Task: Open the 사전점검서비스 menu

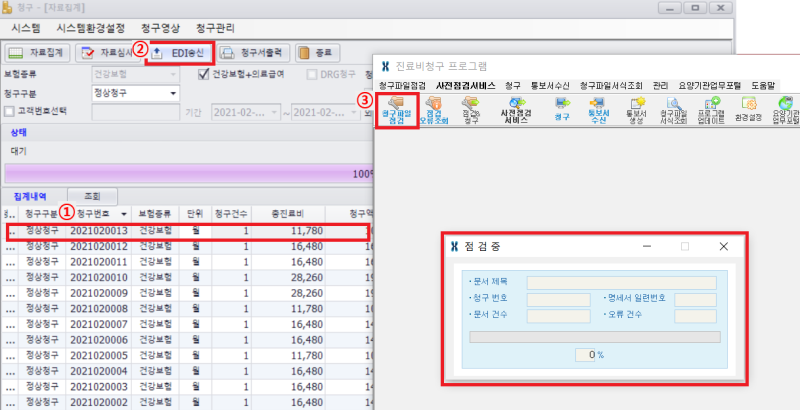Action: click(x=465, y=86)
